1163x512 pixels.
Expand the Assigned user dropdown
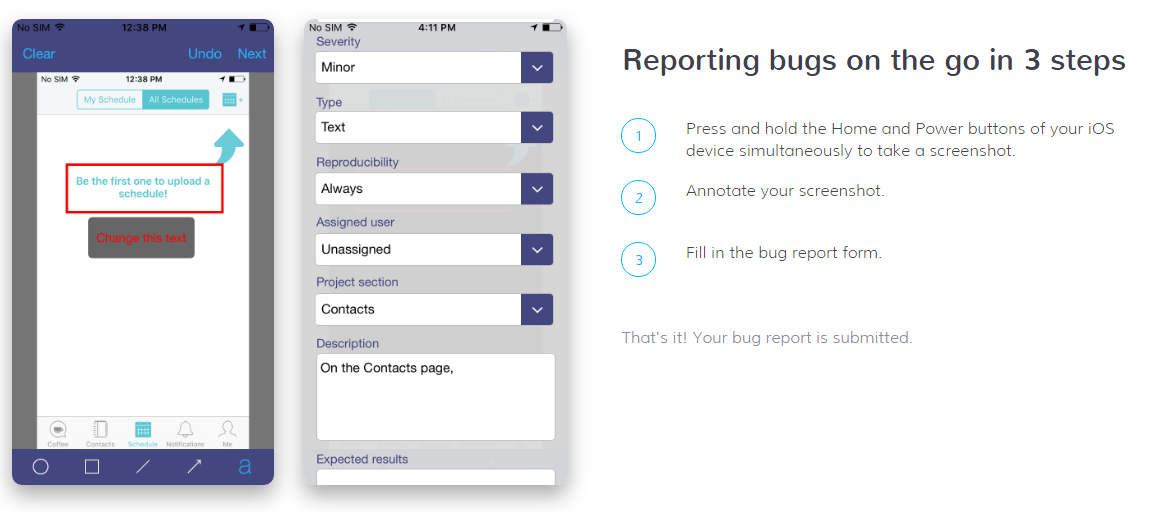click(537, 250)
